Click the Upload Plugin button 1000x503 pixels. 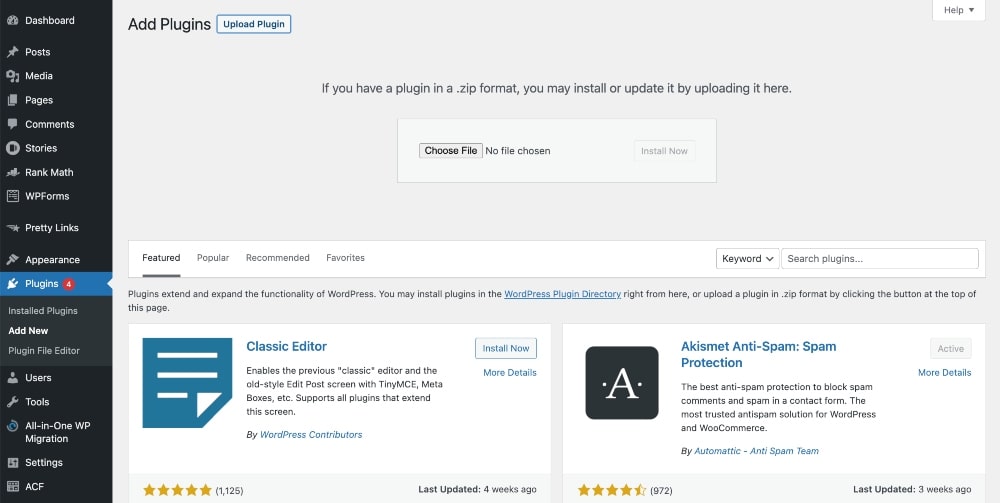tap(254, 24)
